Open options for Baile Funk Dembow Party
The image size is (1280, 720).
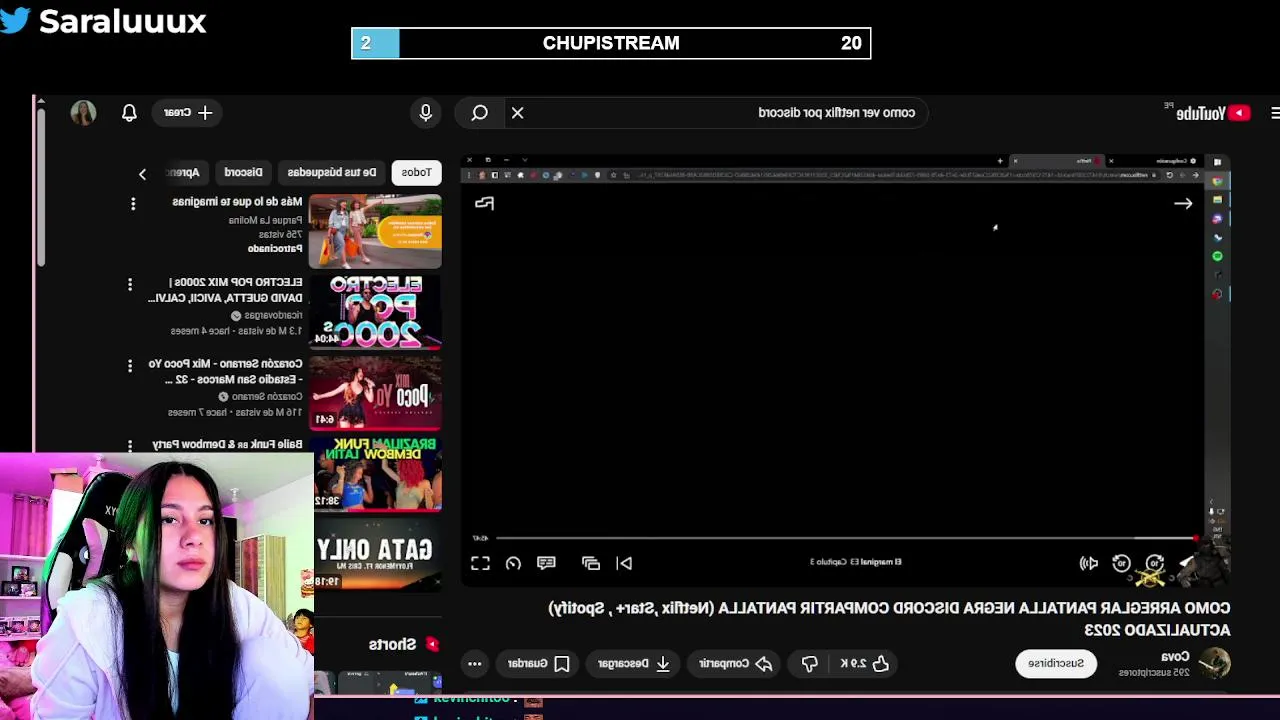coord(130,446)
